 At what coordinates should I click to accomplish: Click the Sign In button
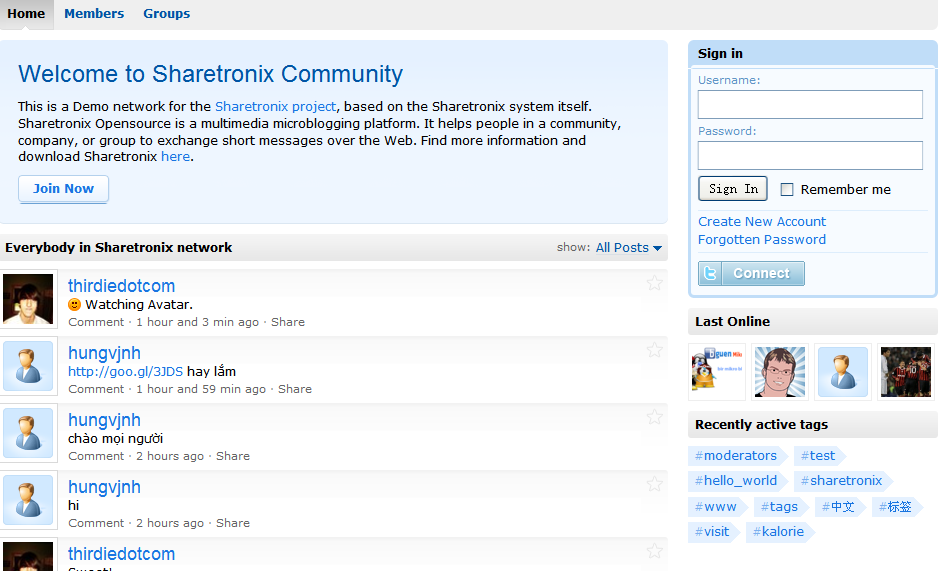coord(733,189)
